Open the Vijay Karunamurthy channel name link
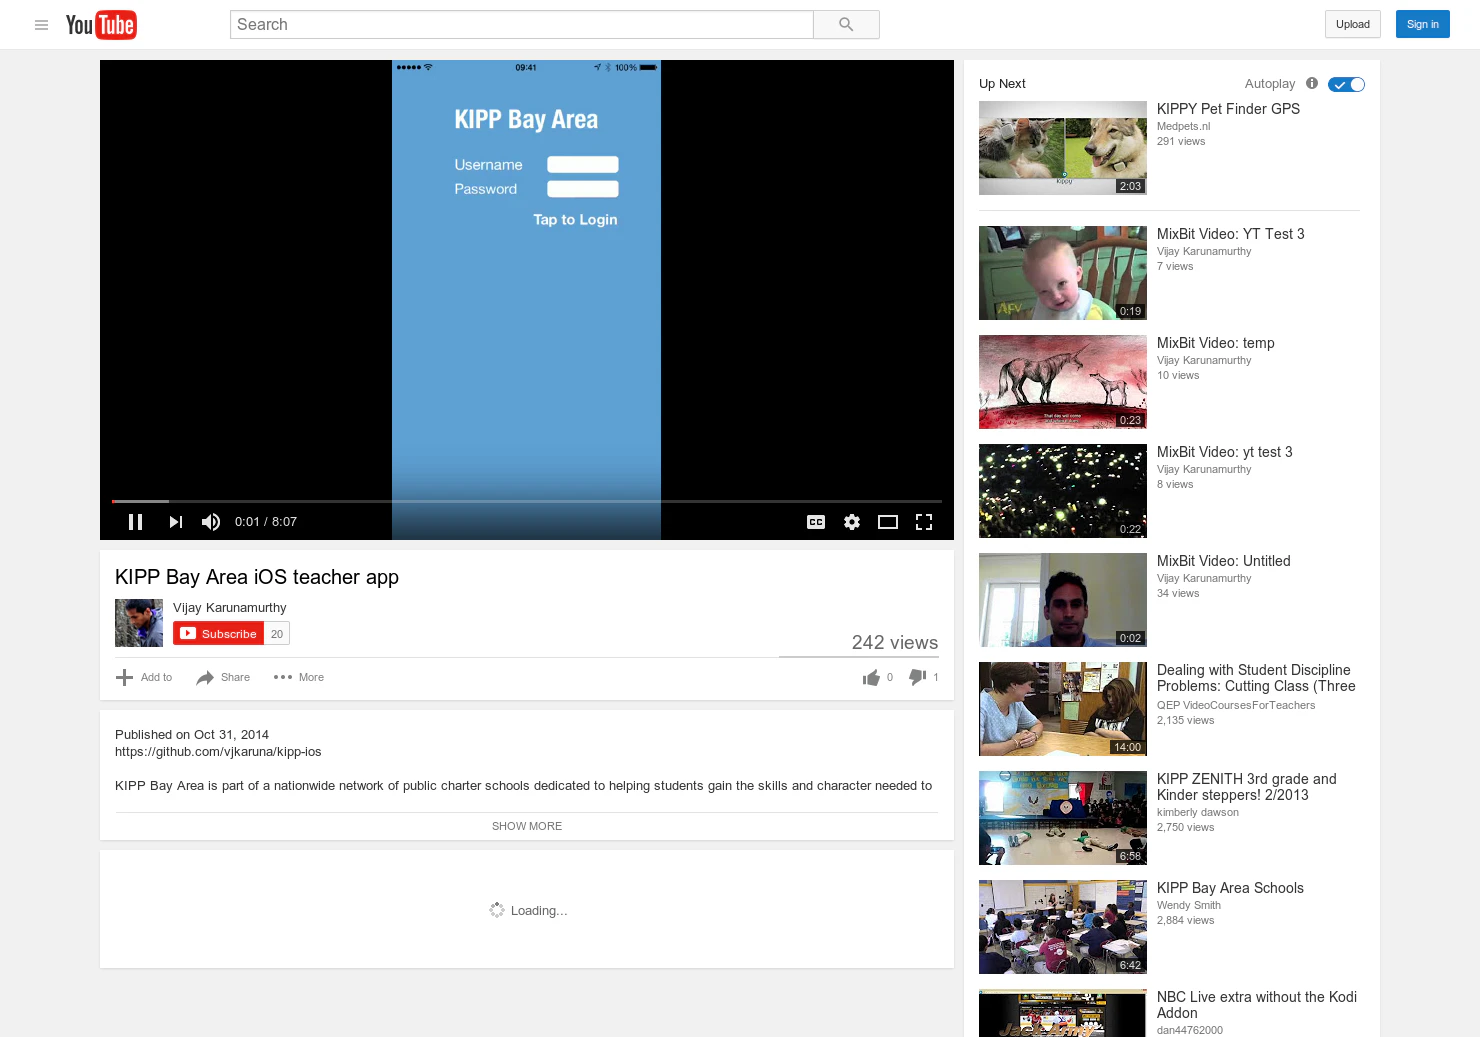 (229, 608)
